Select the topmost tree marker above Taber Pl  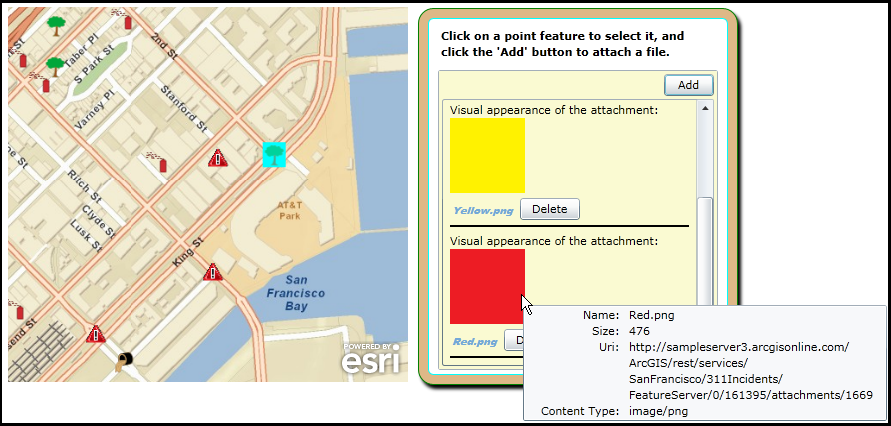coord(56,26)
